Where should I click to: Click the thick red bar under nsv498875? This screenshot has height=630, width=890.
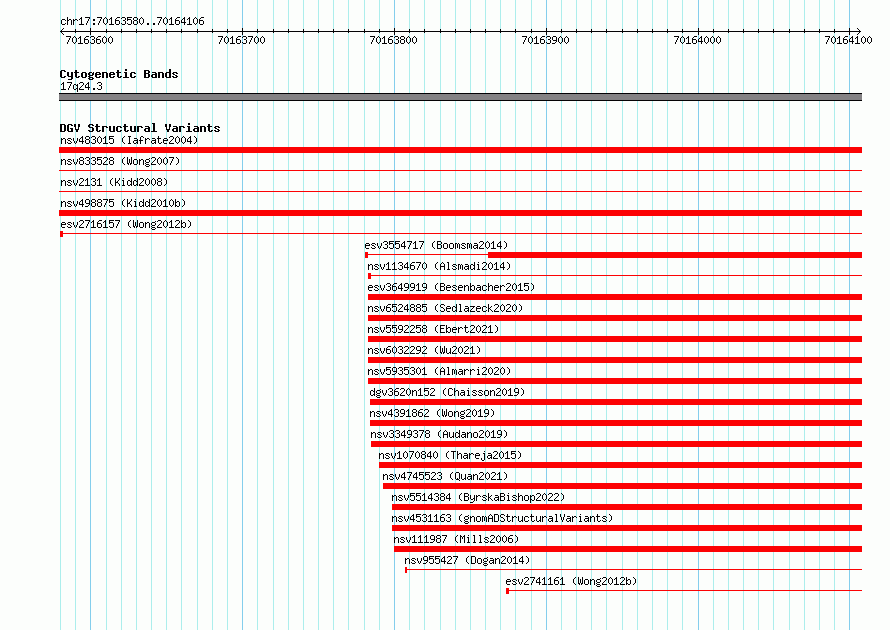tap(460, 213)
